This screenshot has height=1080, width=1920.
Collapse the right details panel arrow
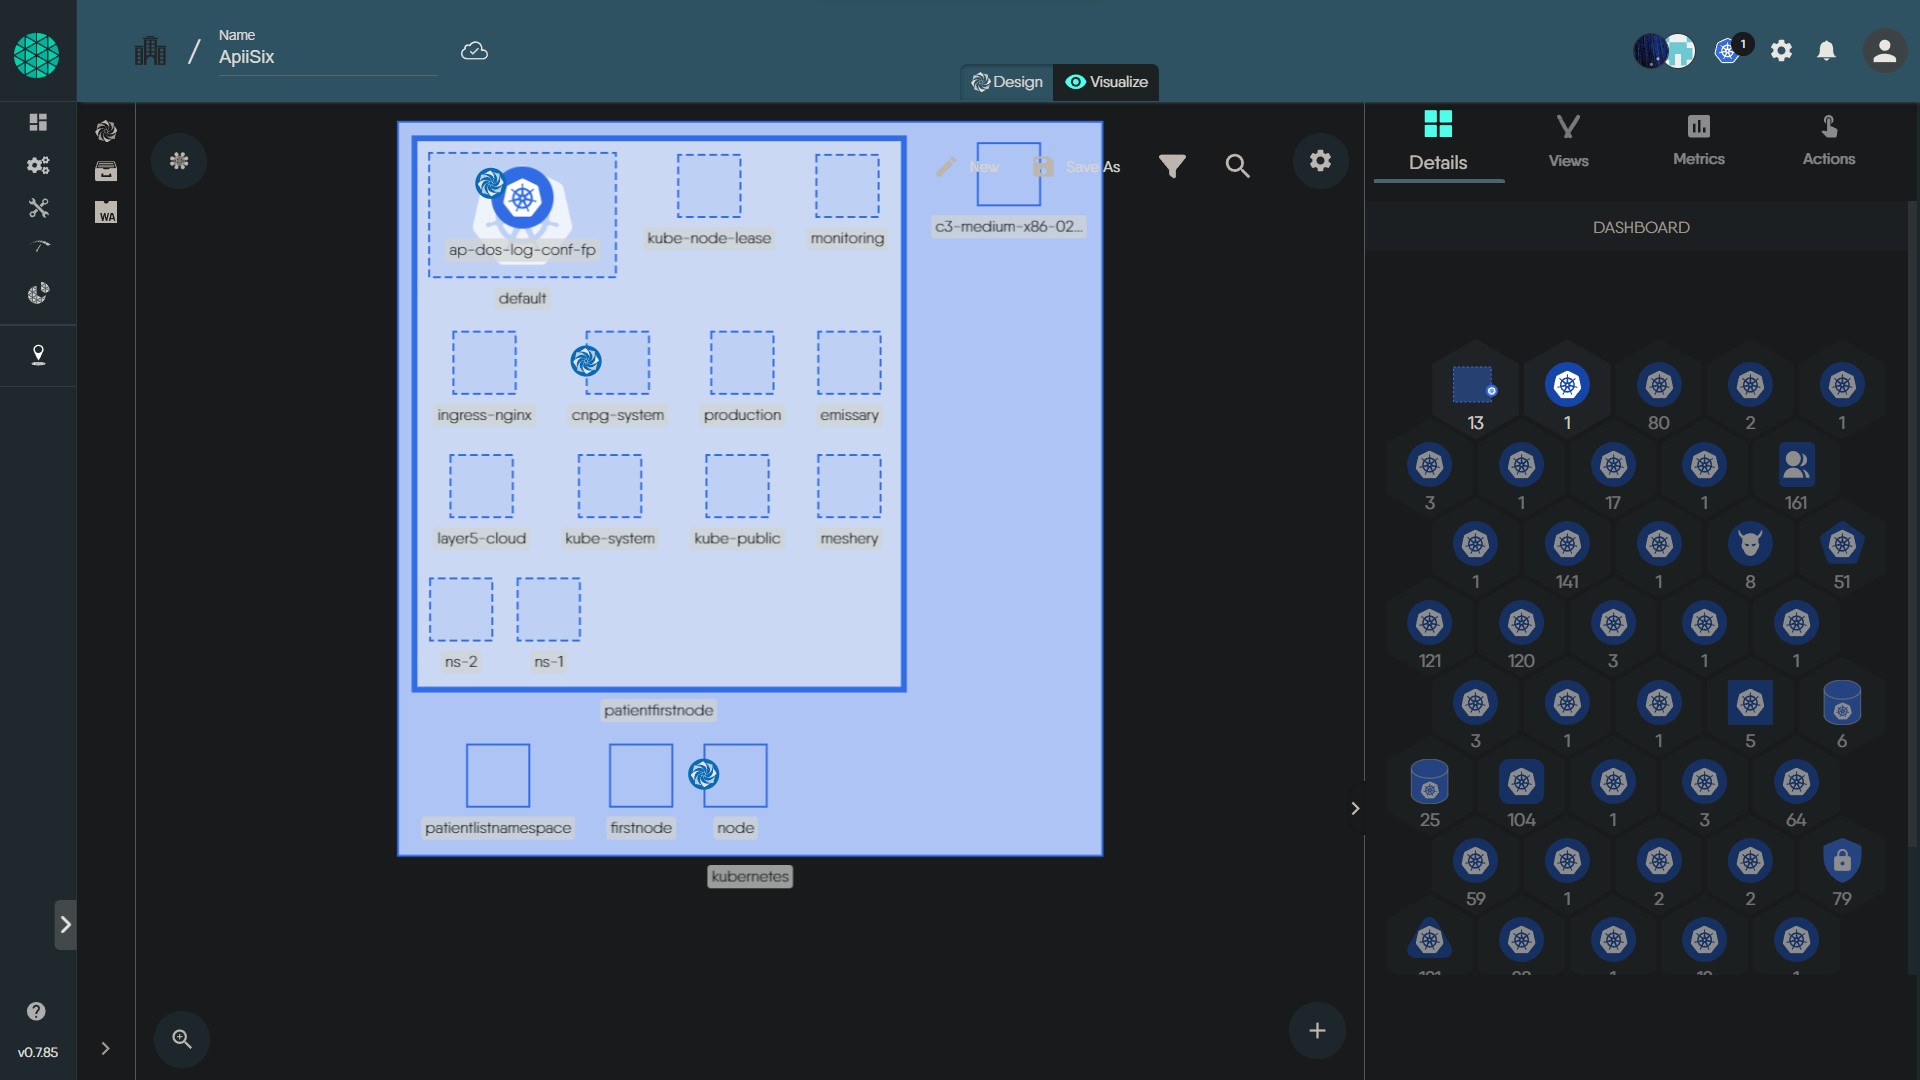1355,808
